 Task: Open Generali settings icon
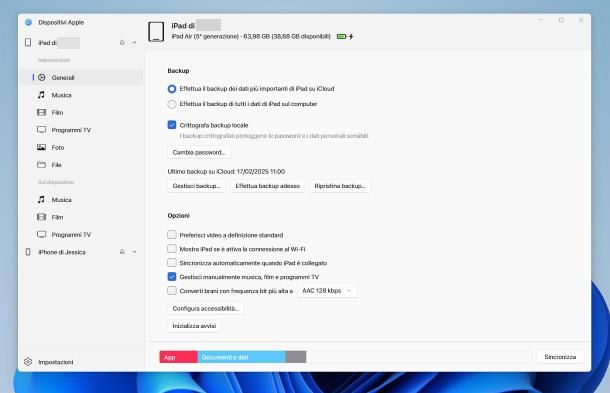coord(42,77)
